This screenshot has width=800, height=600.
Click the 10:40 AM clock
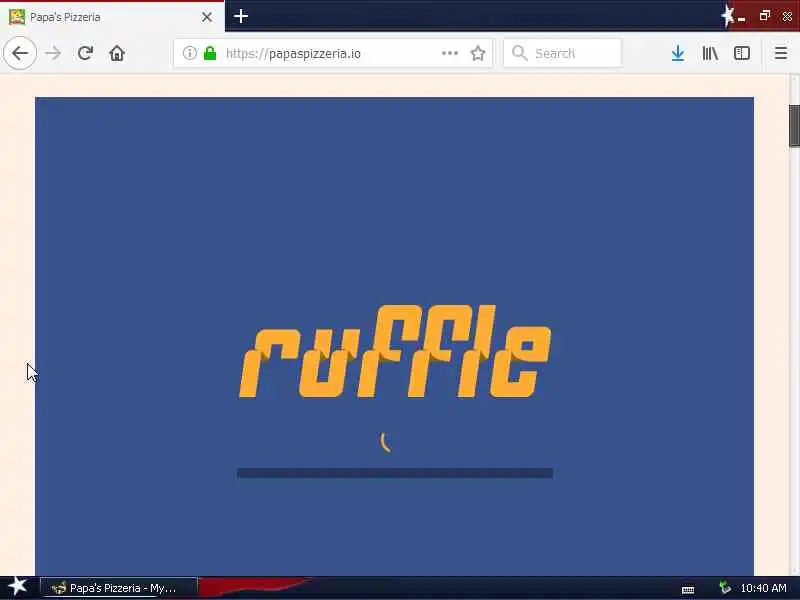click(x=763, y=588)
